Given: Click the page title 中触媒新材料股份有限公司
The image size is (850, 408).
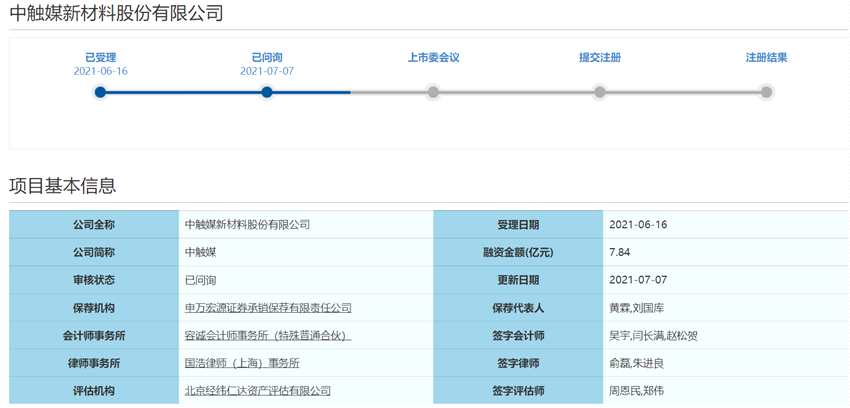Looking at the screenshot, I should [117, 13].
